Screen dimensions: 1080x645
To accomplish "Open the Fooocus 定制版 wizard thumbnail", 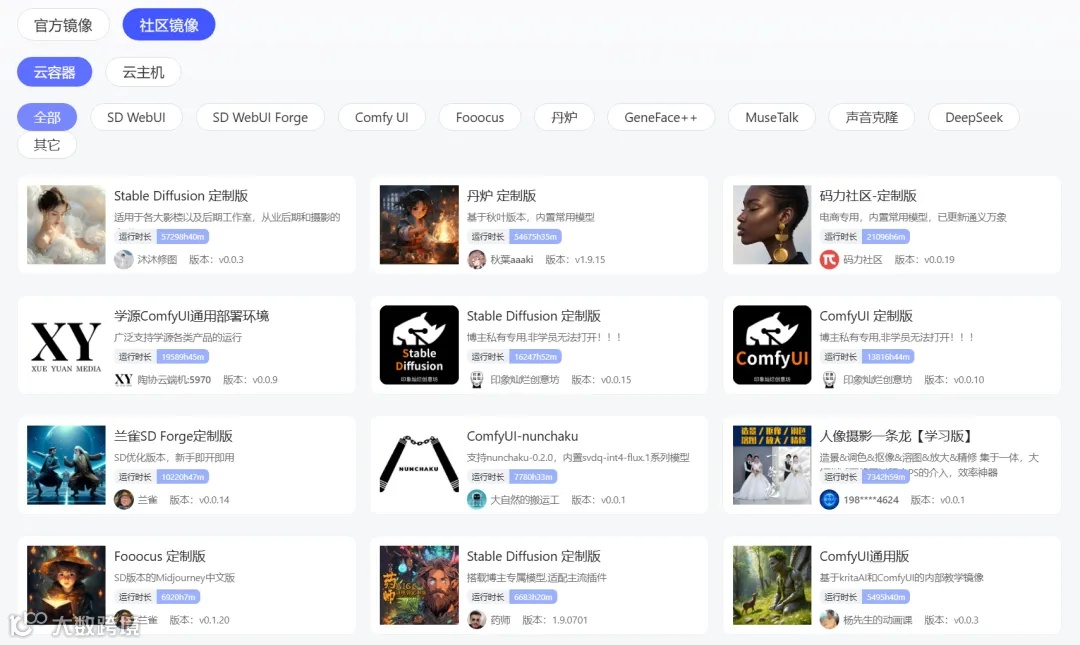I will tap(66, 585).
